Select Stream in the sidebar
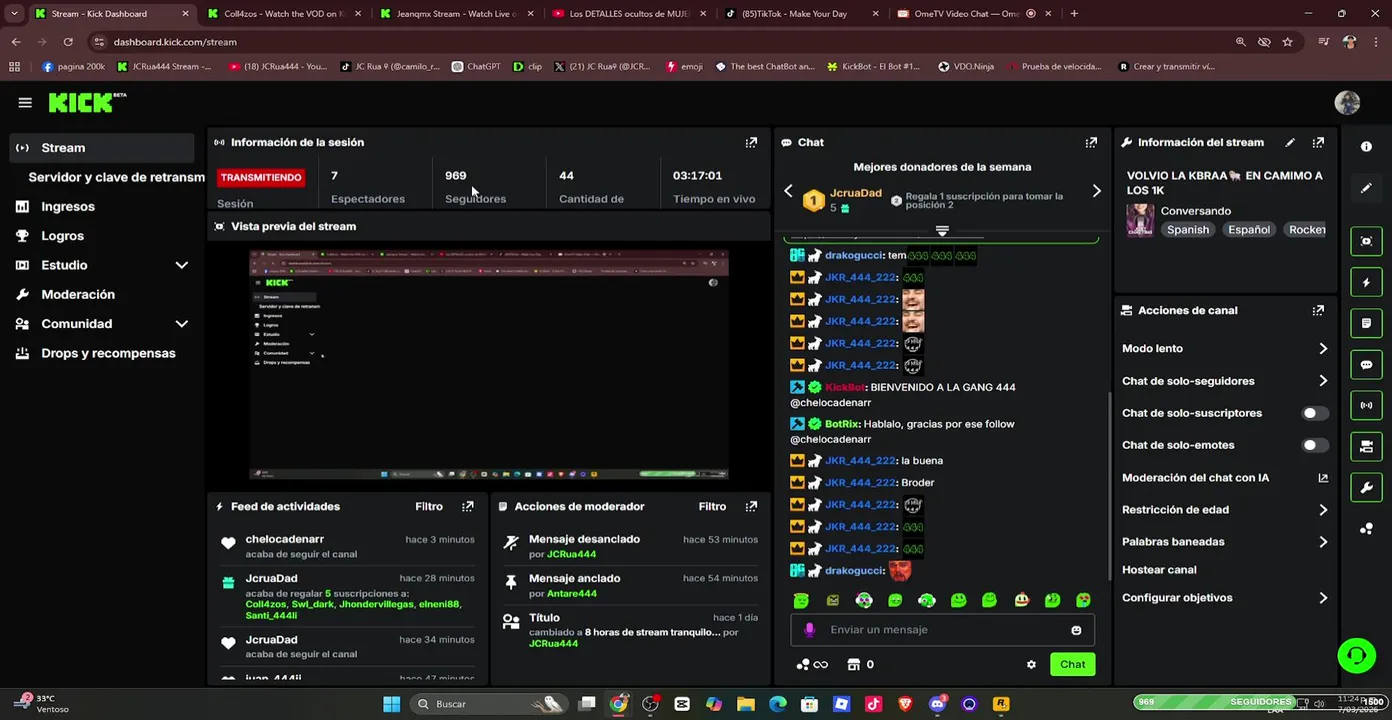 102,148
